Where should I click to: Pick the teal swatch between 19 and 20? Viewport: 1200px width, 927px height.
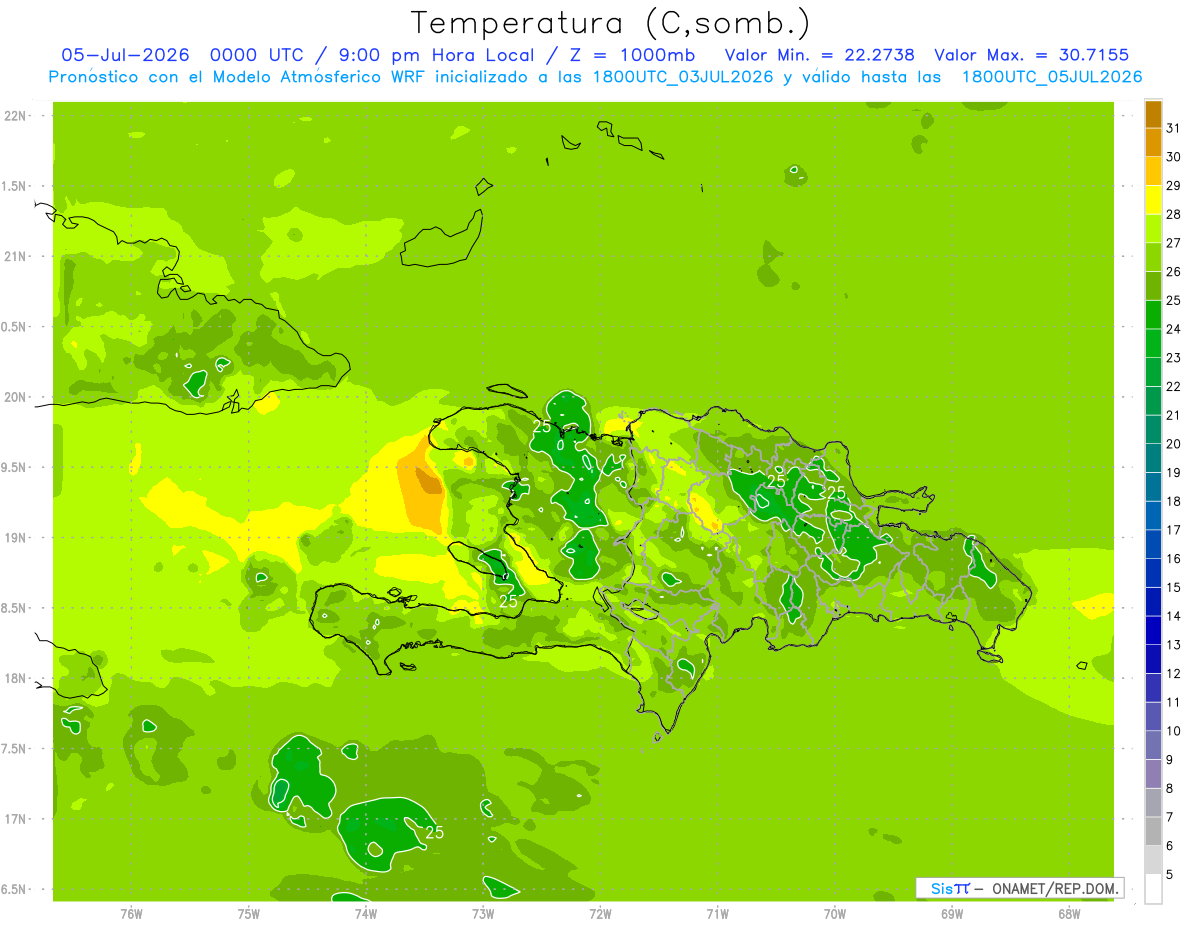pos(1153,458)
